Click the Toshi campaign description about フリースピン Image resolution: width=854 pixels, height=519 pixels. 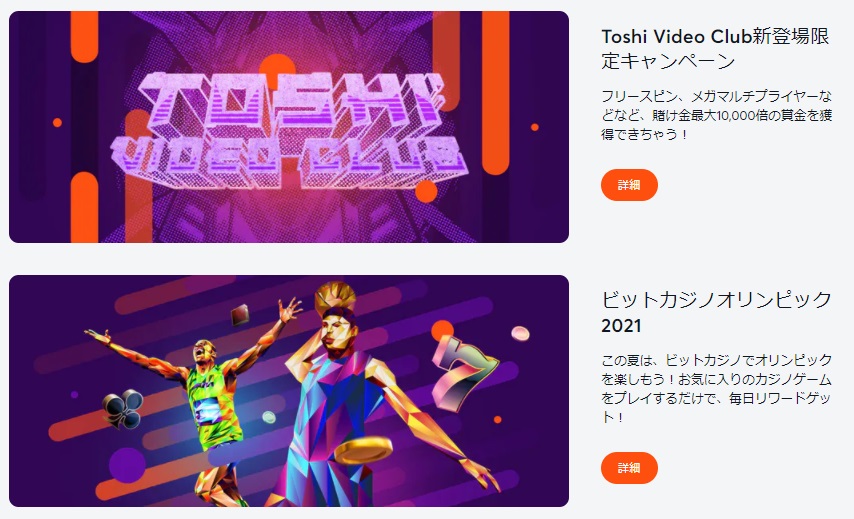(716, 115)
